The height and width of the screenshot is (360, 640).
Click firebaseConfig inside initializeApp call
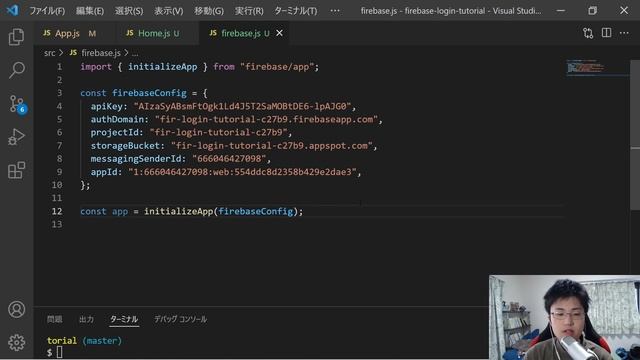point(256,211)
